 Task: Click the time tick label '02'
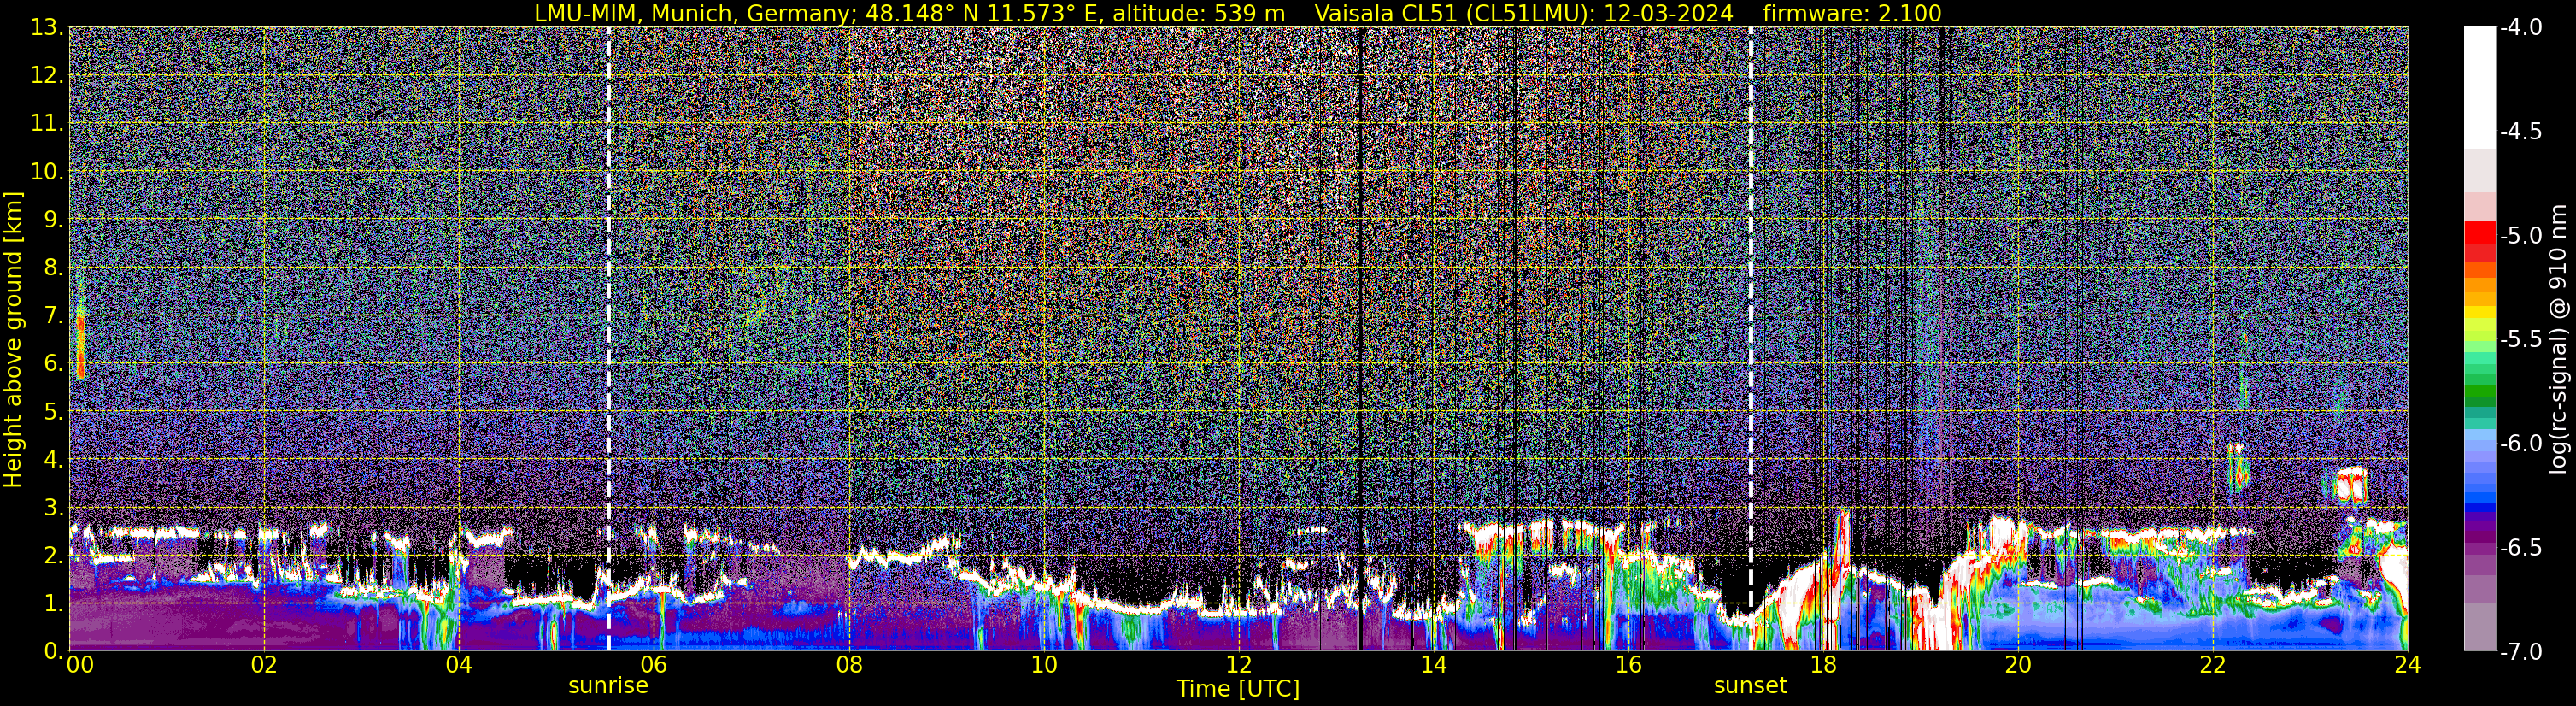(263, 665)
